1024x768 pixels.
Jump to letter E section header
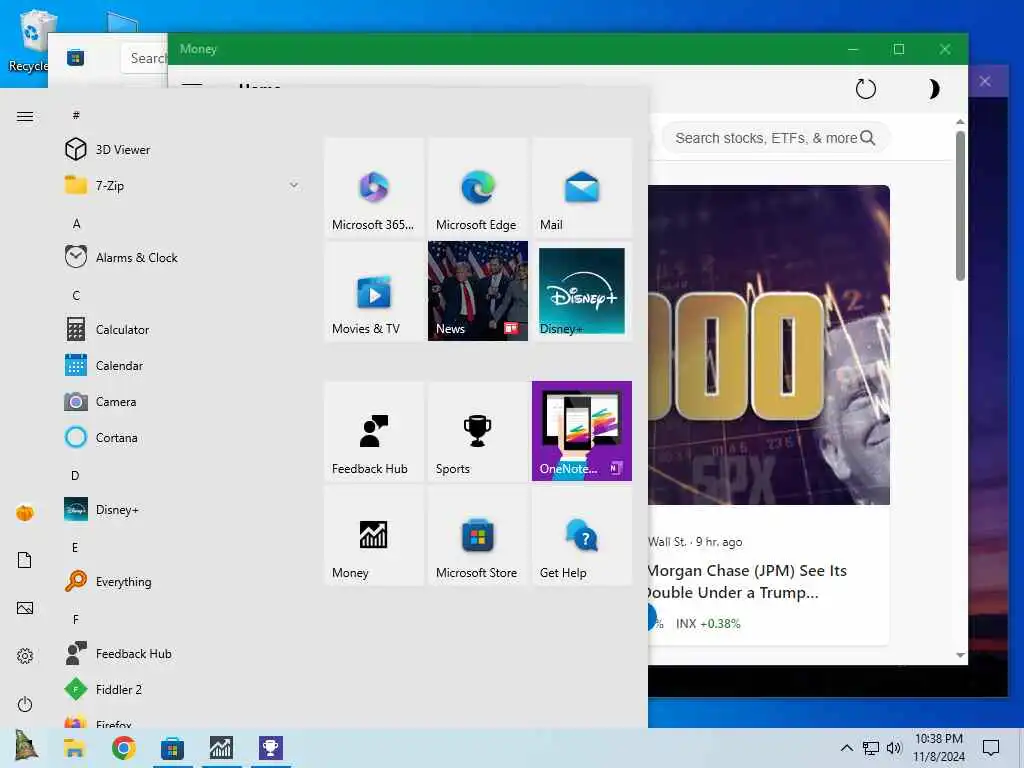[x=75, y=547]
